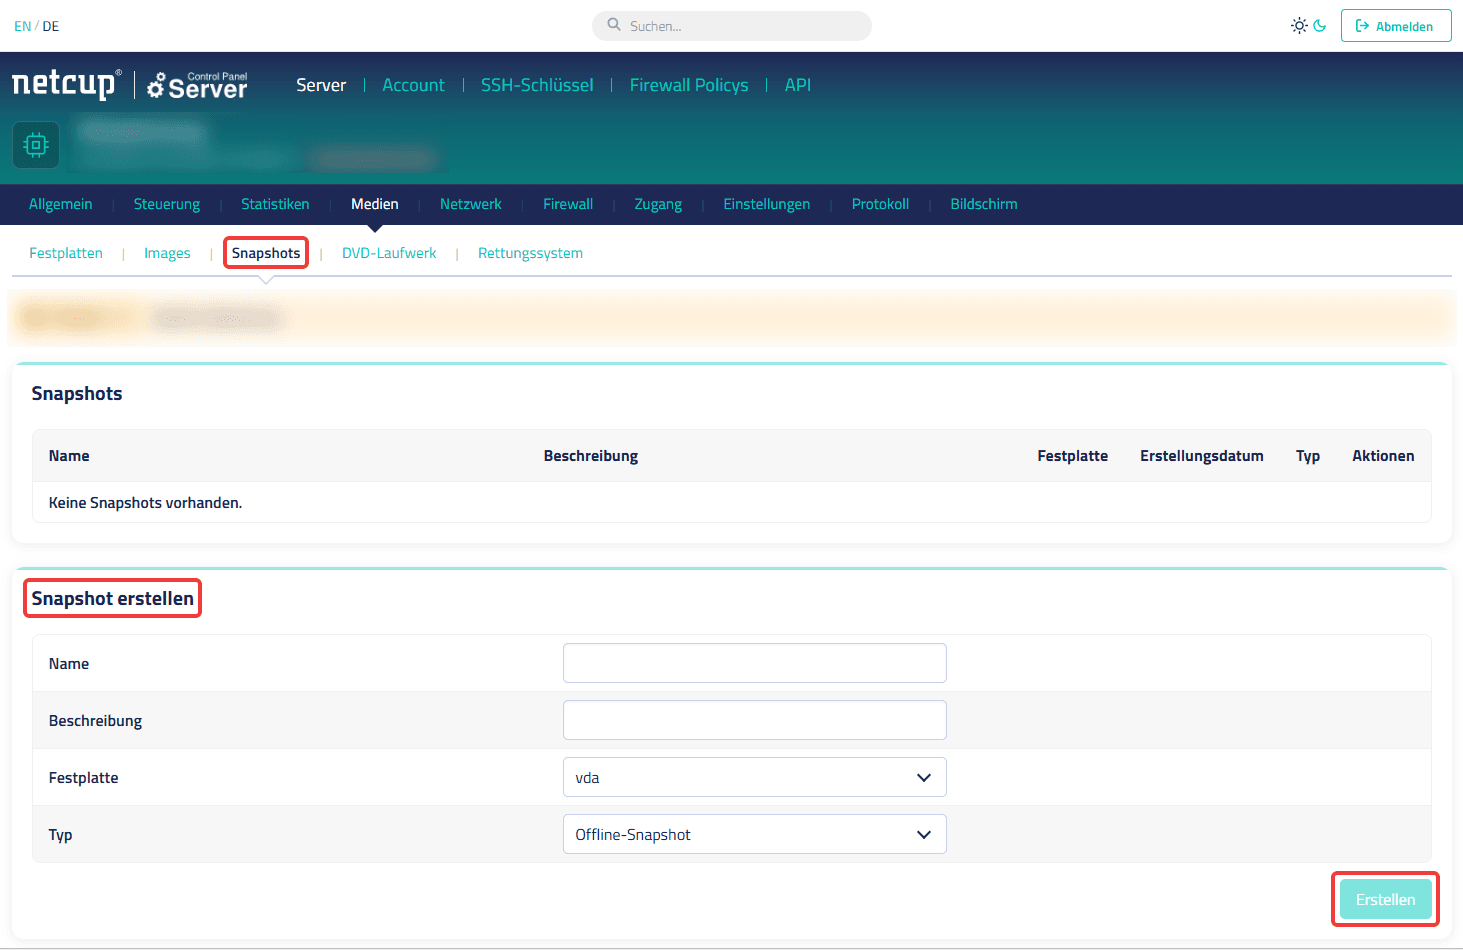Viewport: 1463px width, 950px height.
Task: Click the search magnifier icon
Action: point(614,25)
